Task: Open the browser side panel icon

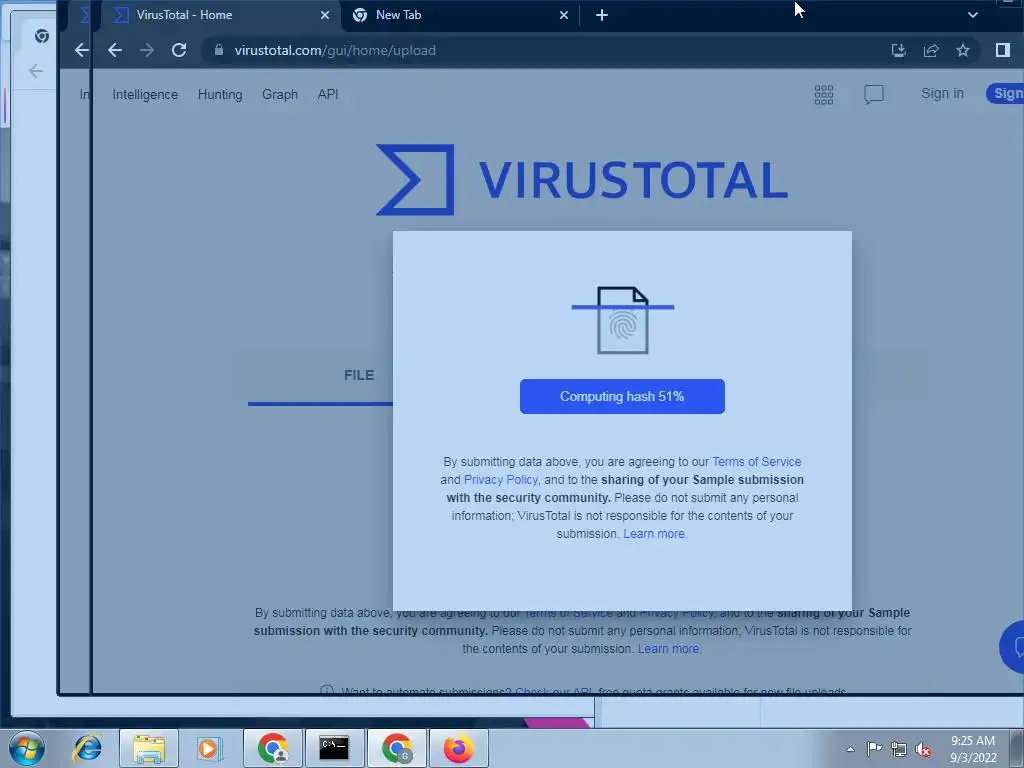Action: click(1002, 50)
